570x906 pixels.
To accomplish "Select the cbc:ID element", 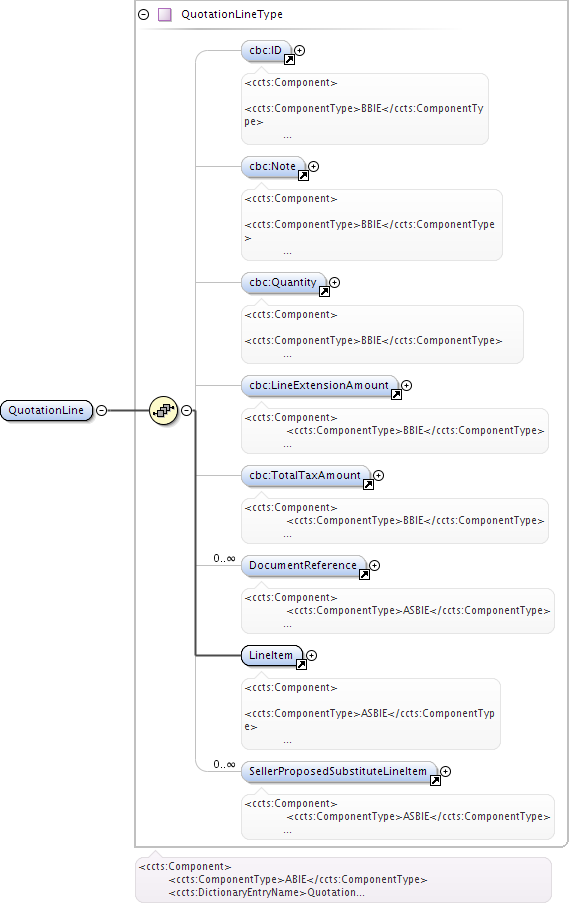I will point(265,50).
